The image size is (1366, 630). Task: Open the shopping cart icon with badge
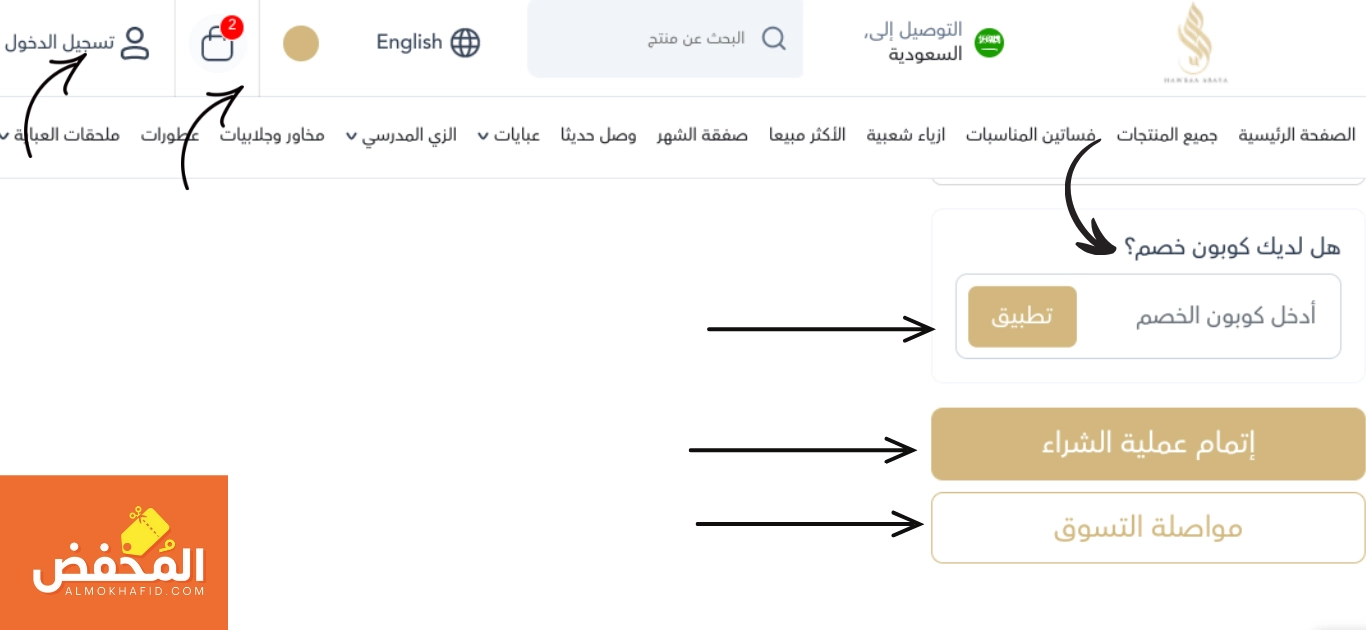click(217, 44)
